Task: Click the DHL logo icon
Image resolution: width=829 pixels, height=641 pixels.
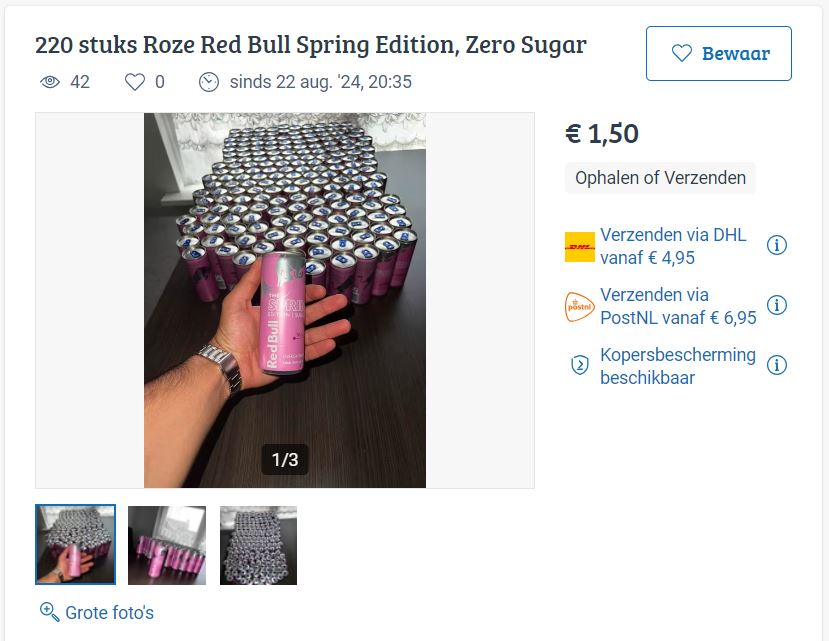Action: (580, 247)
